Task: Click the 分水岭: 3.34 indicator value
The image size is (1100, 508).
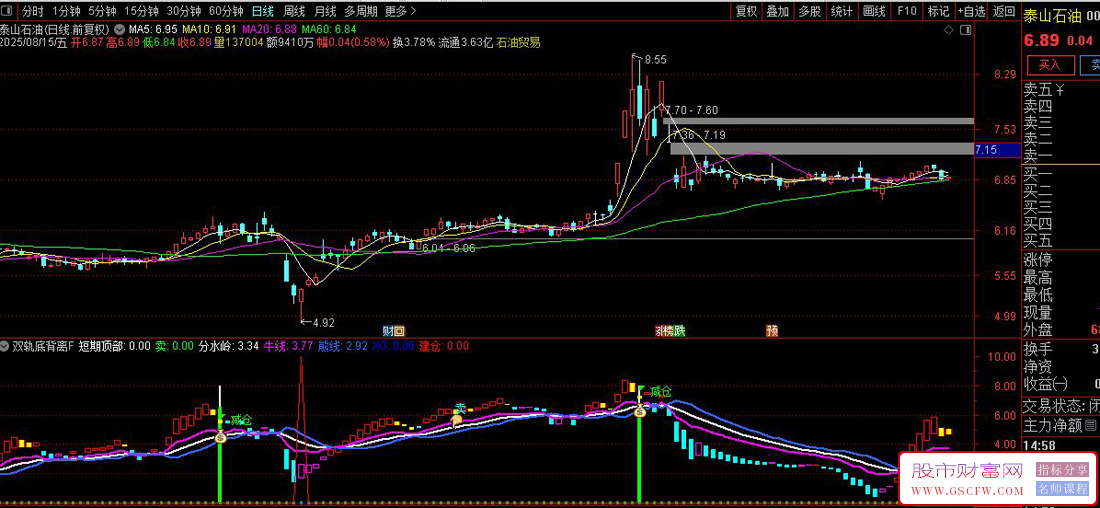Action: pyautogui.click(x=229, y=346)
